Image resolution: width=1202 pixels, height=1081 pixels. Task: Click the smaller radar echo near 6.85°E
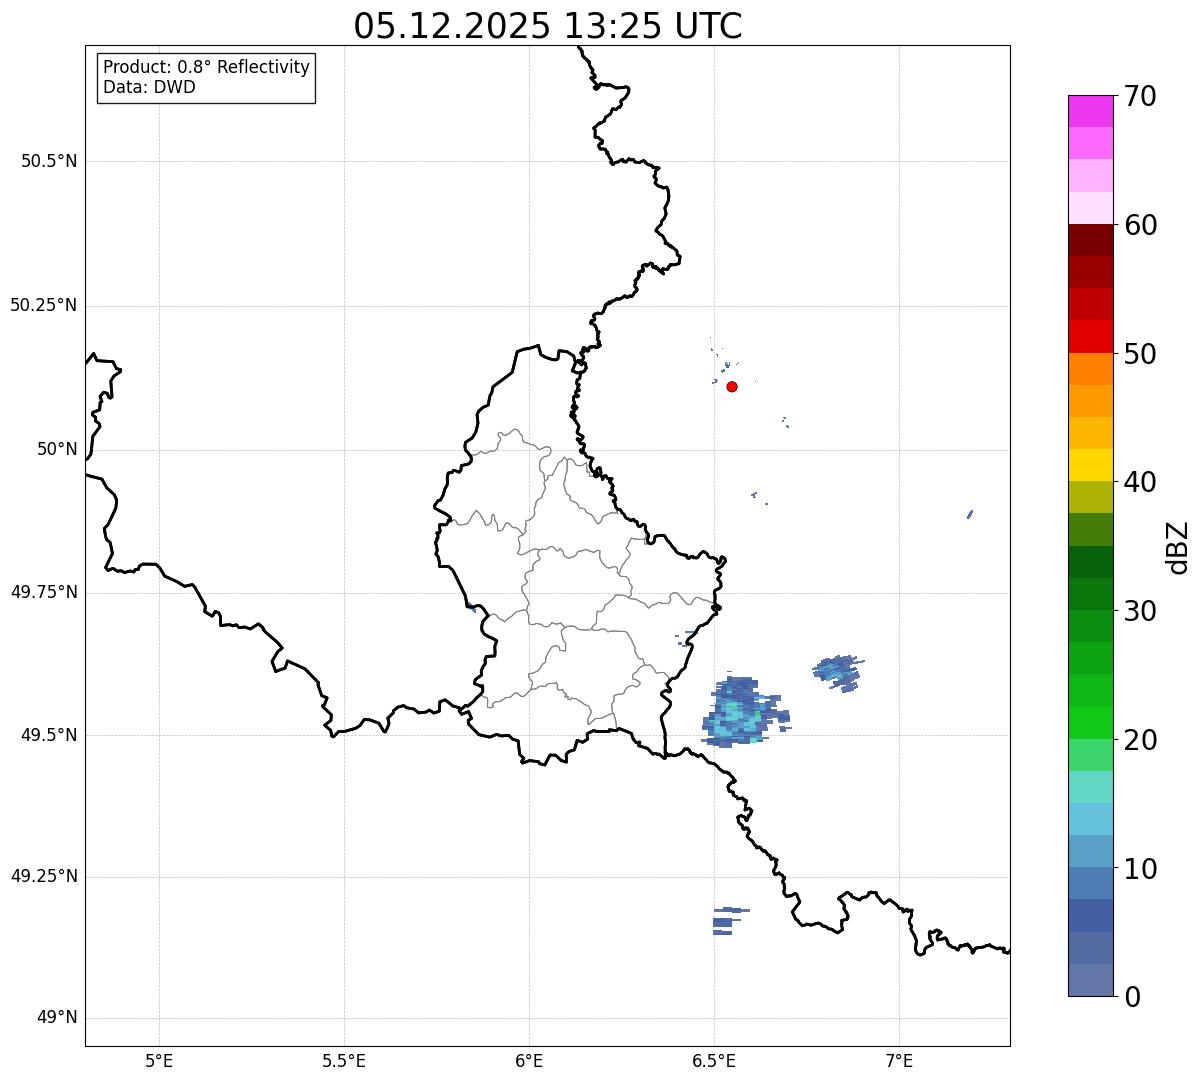point(838,672)
